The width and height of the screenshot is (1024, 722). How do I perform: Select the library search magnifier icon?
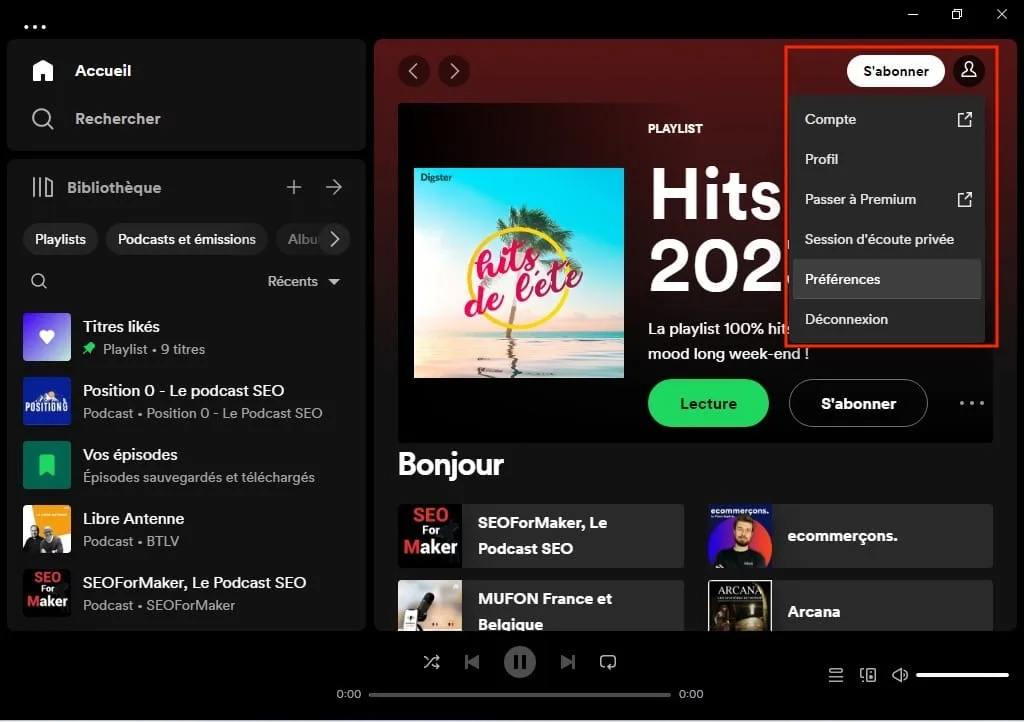[x=39, y=281]
